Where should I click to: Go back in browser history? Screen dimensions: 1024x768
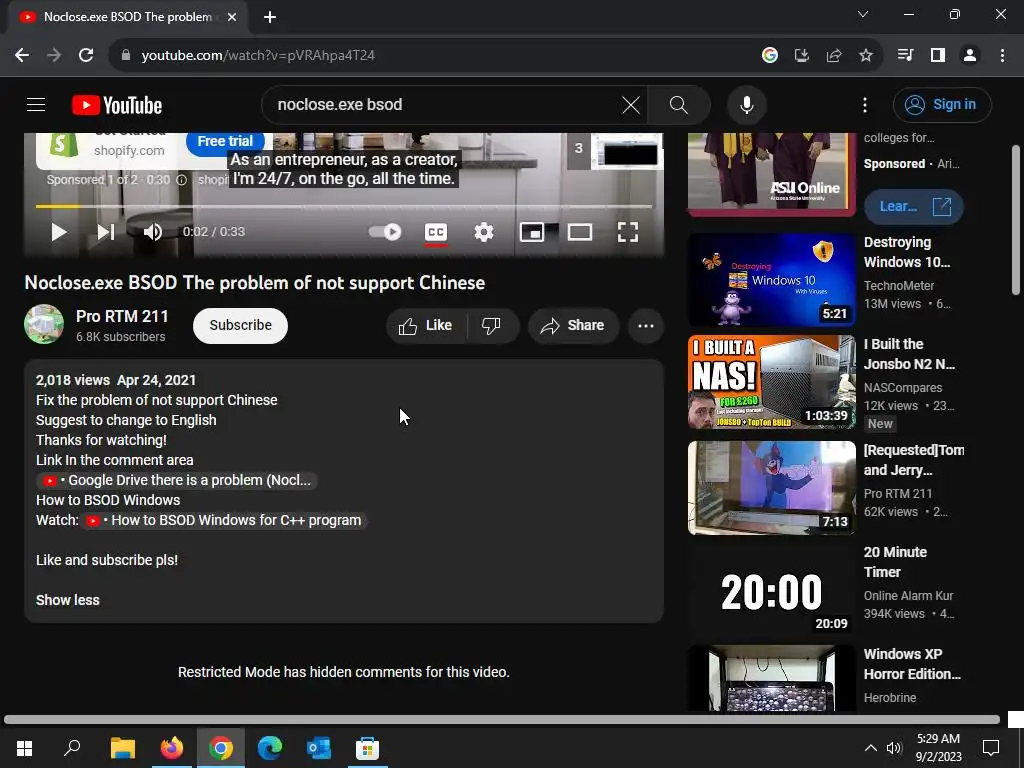tap(22, 55)
